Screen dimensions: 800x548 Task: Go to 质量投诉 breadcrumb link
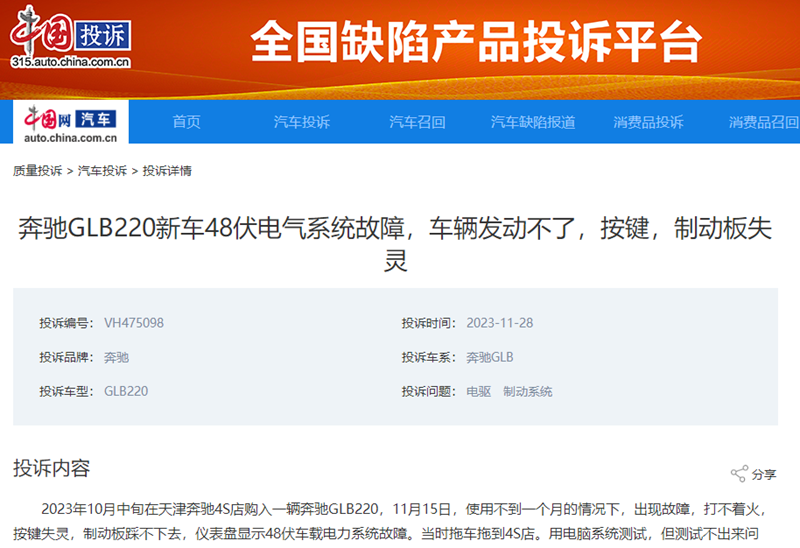point(38,171)
